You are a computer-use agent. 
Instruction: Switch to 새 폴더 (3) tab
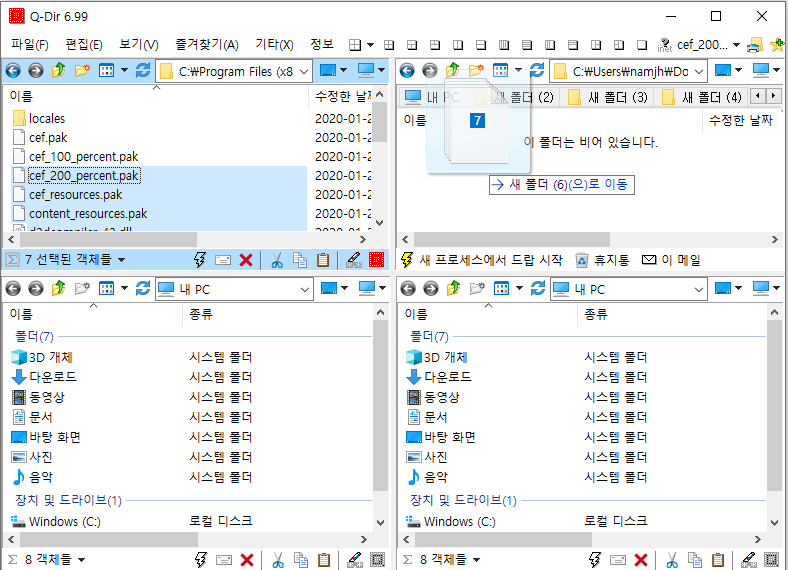608,97
